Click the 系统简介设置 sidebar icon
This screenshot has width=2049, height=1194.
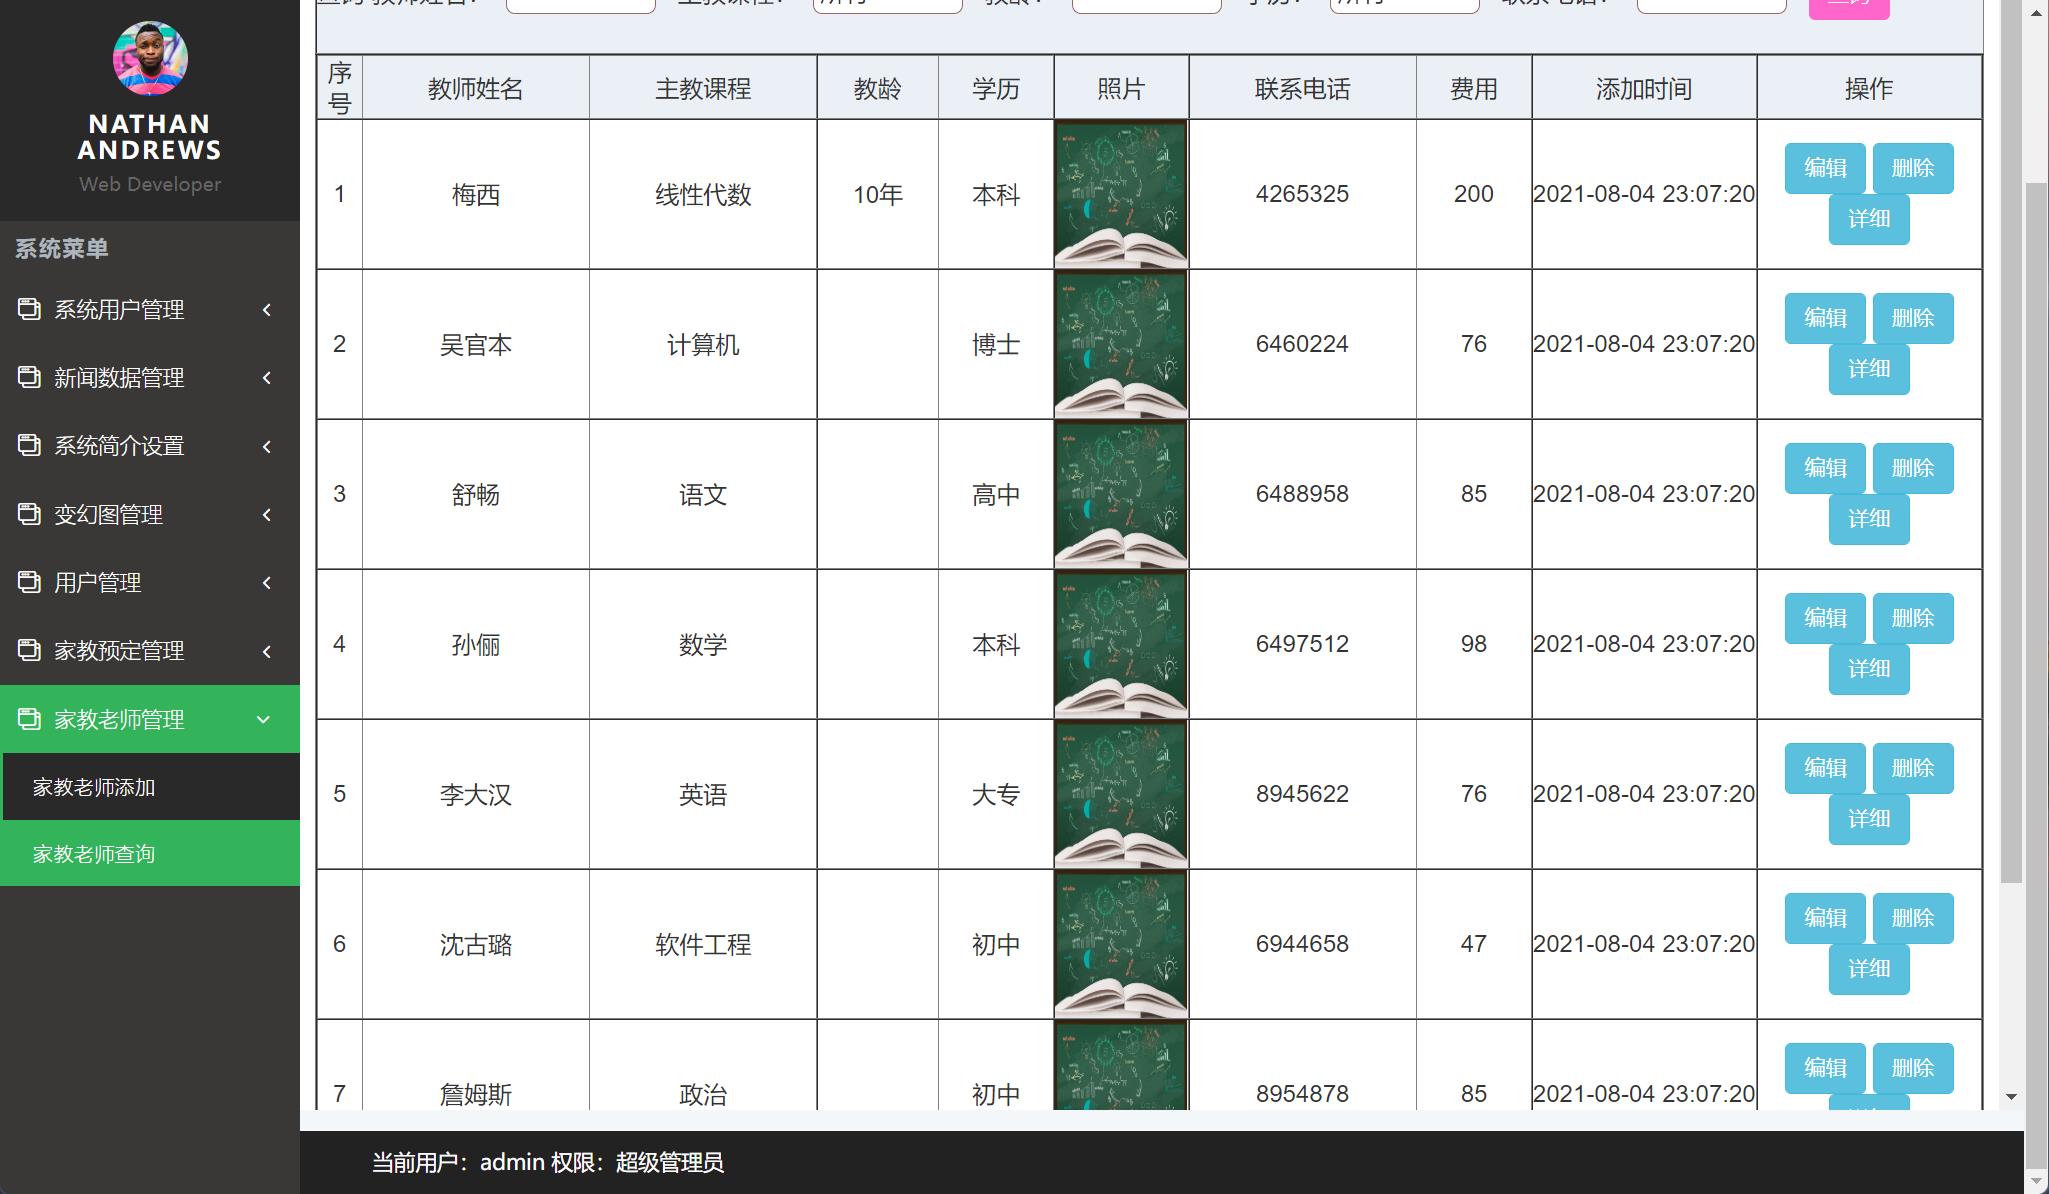click(29, 446)
